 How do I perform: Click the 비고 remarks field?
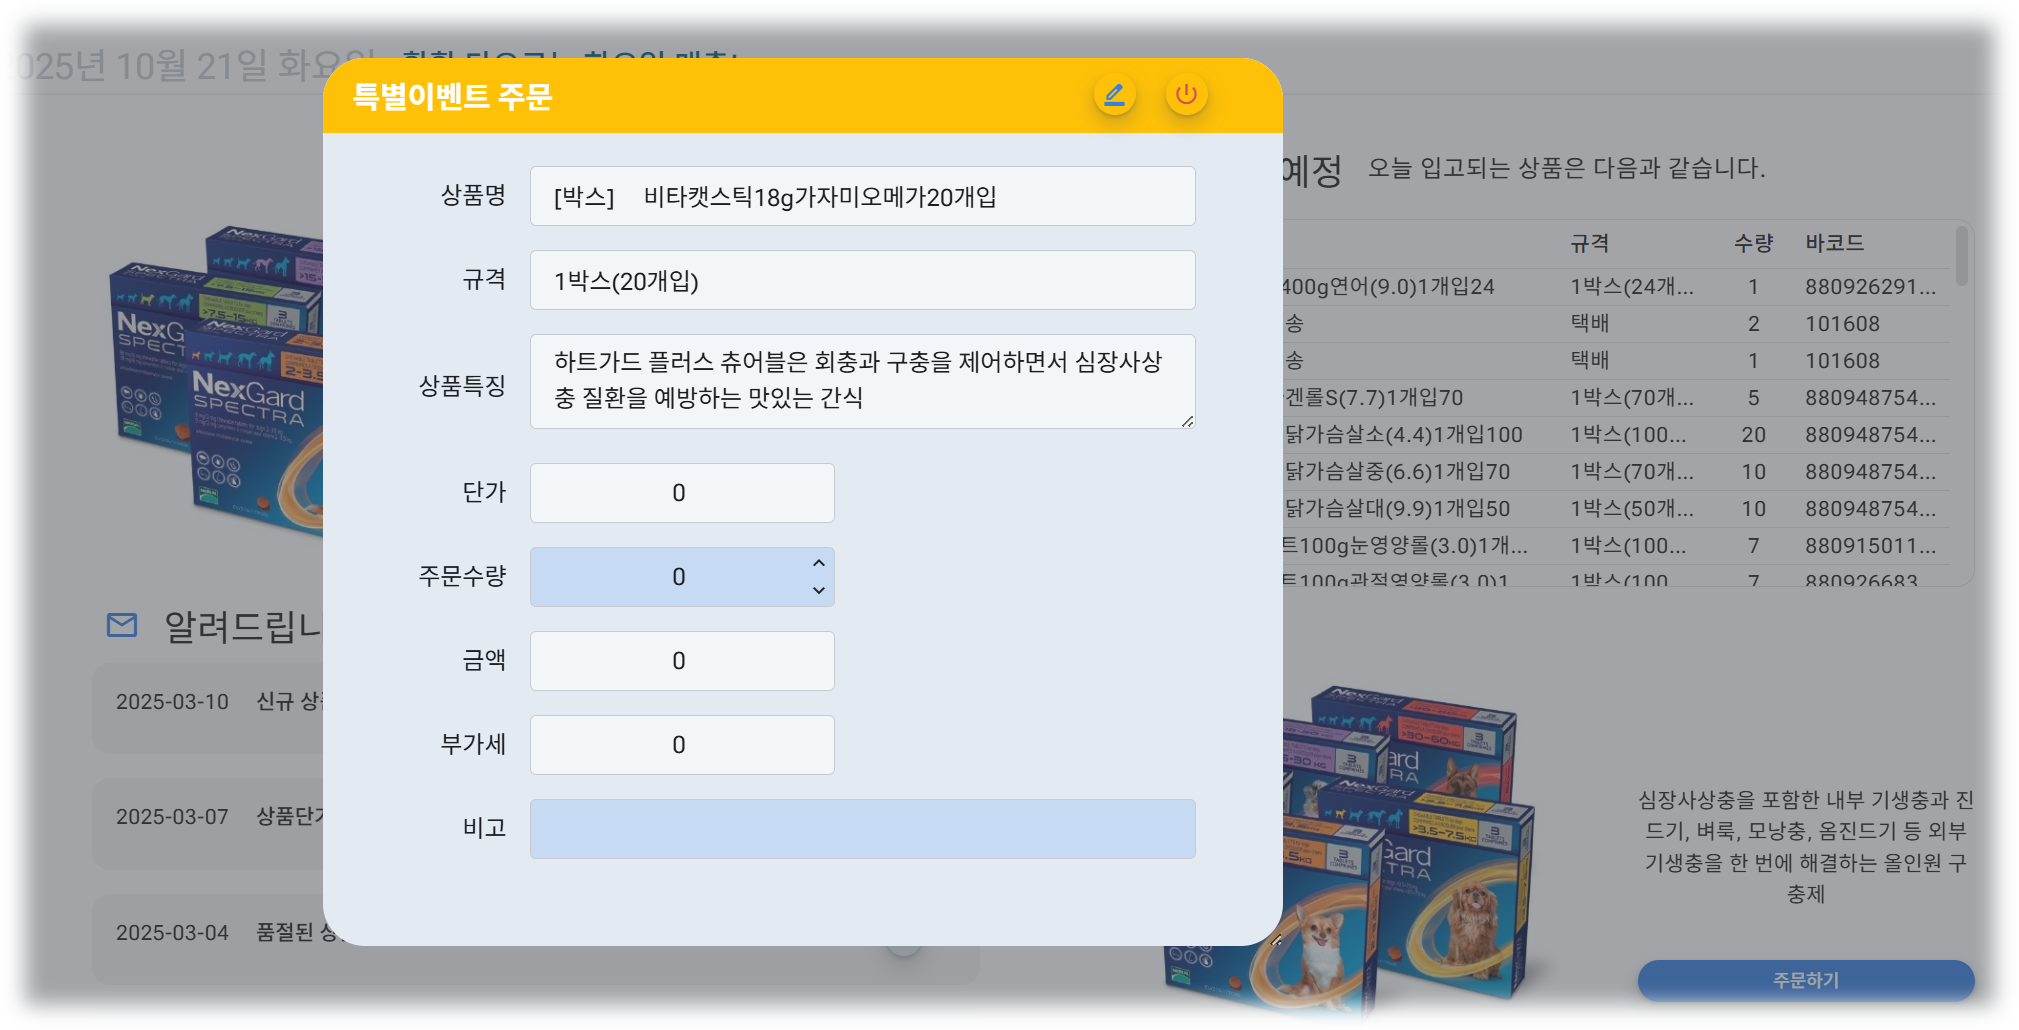click(862, 829)
